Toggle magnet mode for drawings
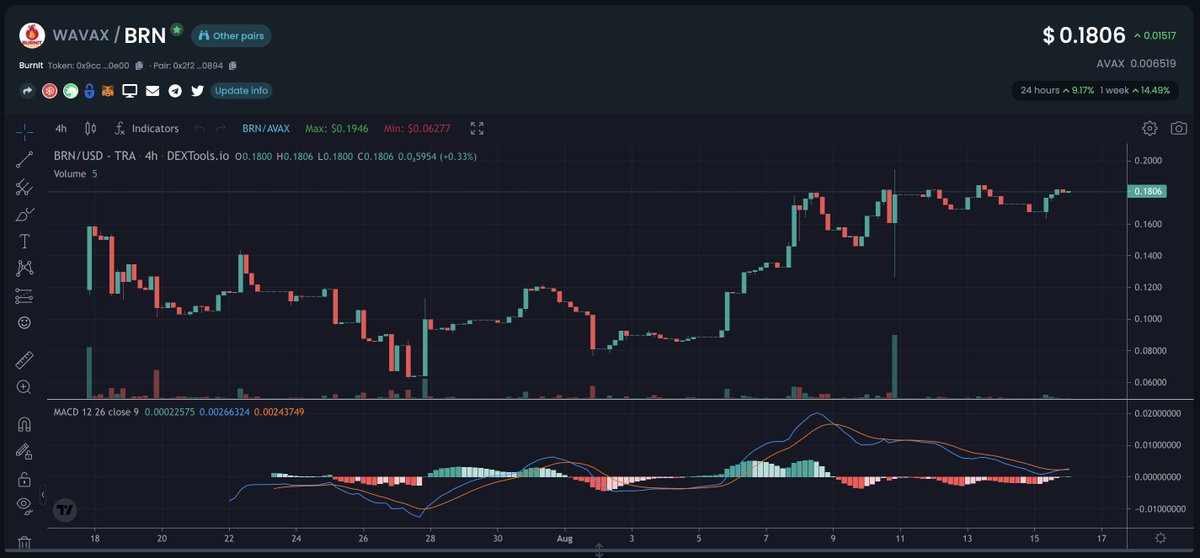Screen dimensions: 1200x558 (25, 424)
